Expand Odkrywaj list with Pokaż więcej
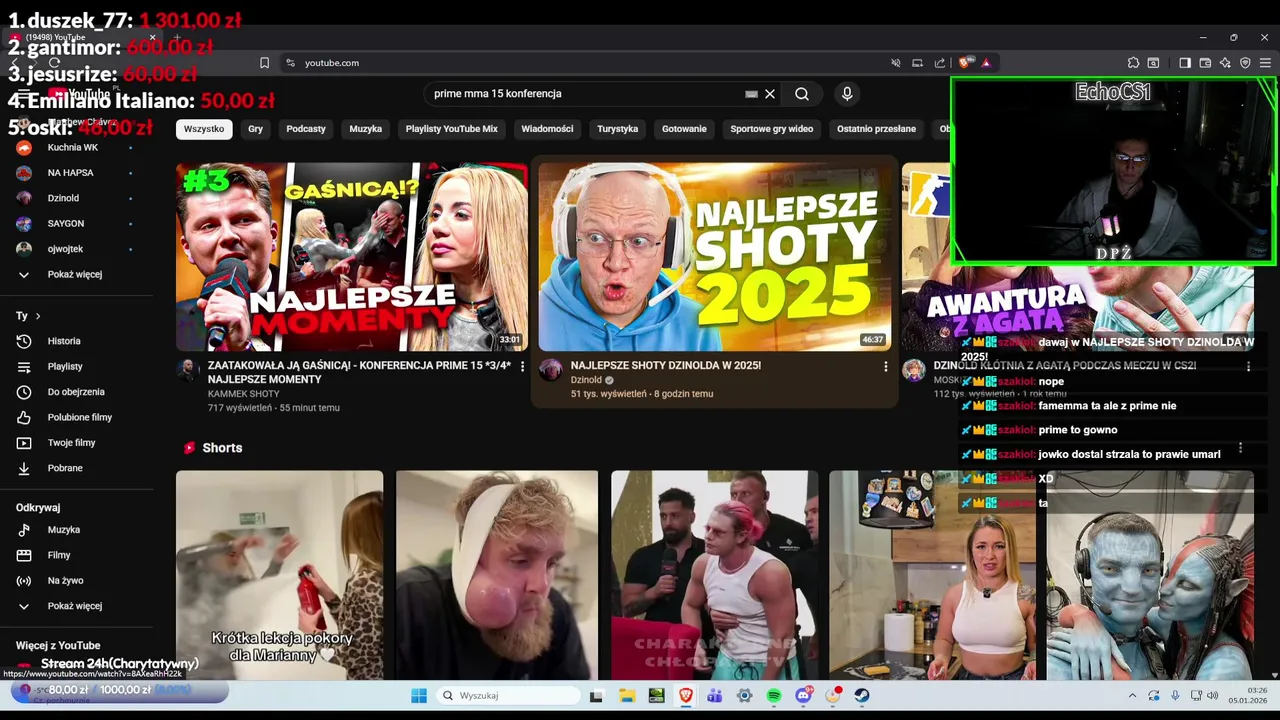The width and height of the screenshot is (1280, 720). [75, 606]
